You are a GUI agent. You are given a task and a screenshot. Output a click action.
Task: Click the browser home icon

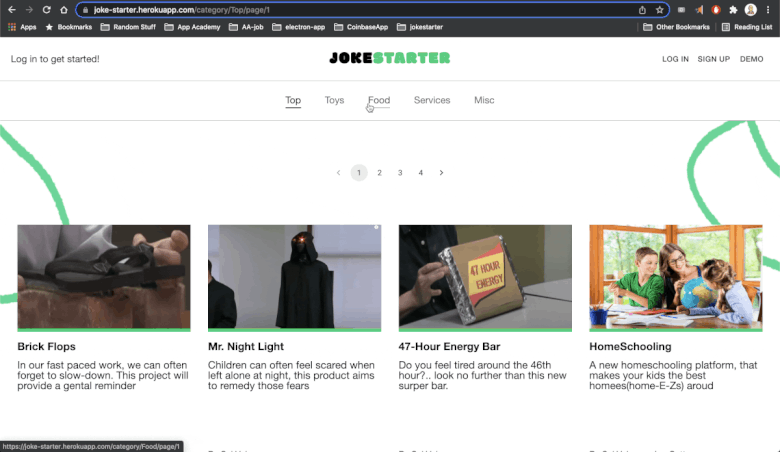tap(64, 9)
